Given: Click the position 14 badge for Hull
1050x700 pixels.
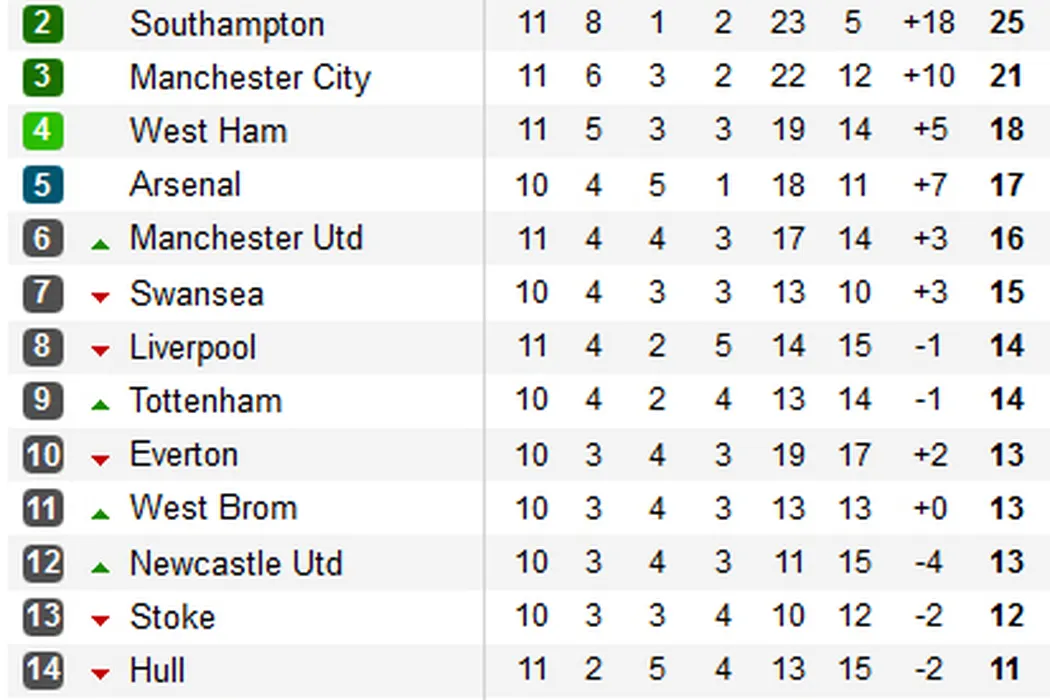Looking at the screenshot, I should click(x=42, y=670).
